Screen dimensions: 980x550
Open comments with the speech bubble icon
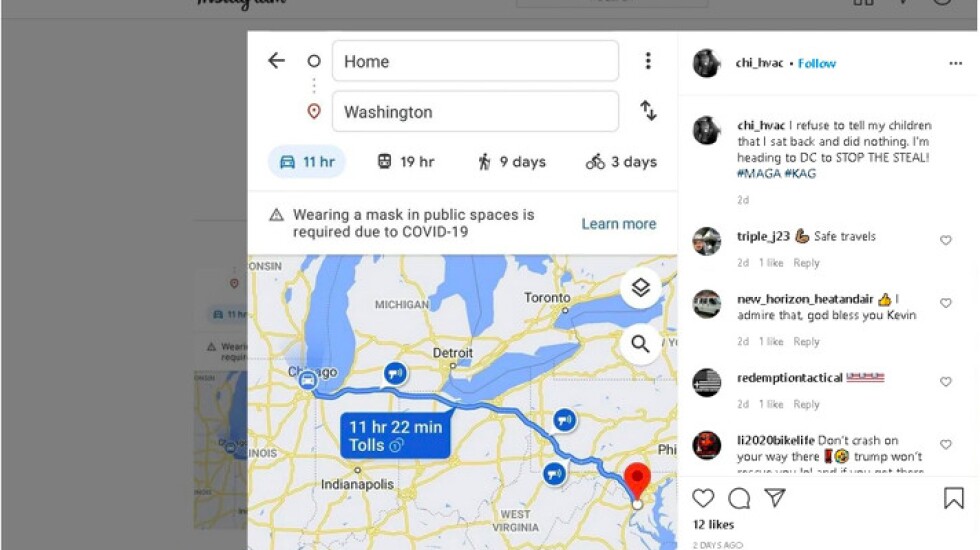click(x=739, y=498)
